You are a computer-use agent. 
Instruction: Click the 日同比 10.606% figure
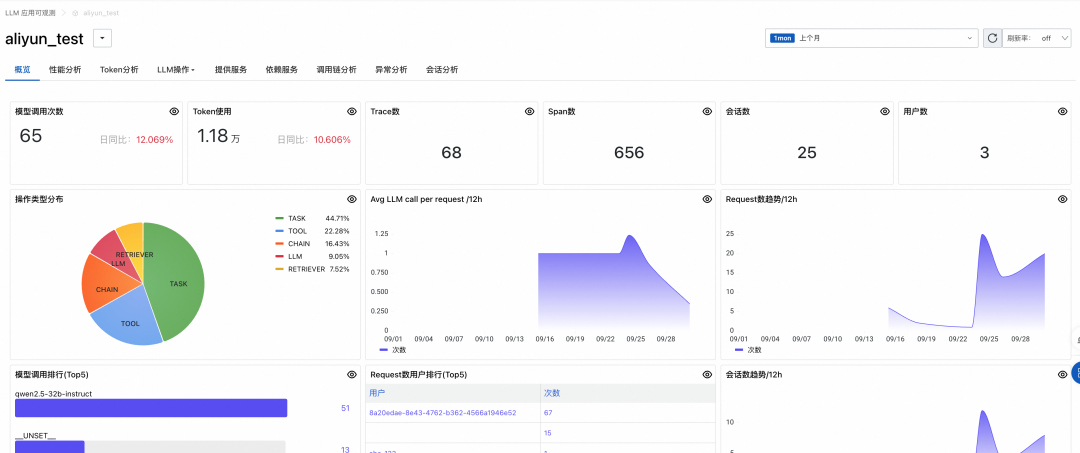332,140
